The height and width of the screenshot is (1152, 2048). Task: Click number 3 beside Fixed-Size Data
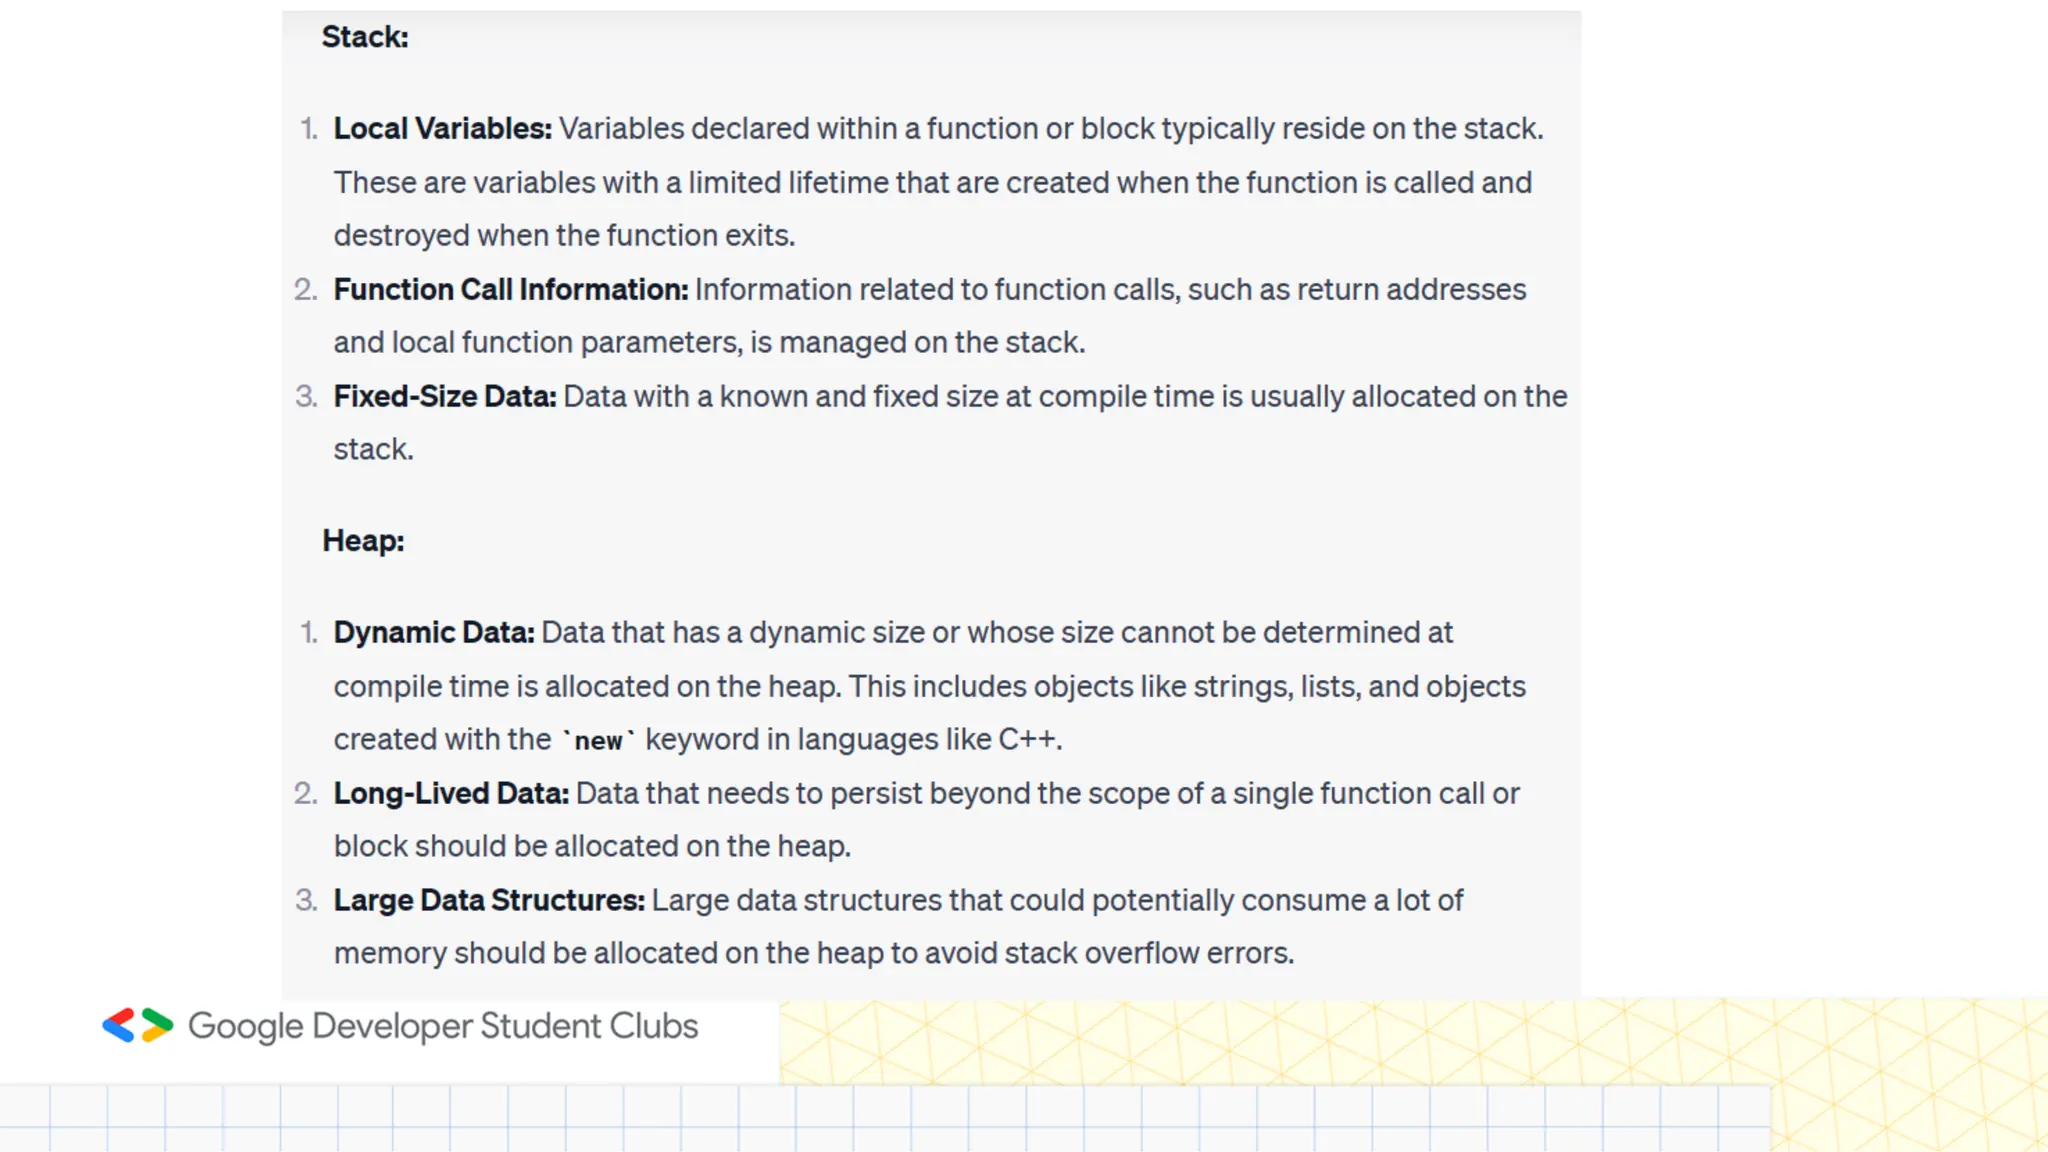[306, 397]
